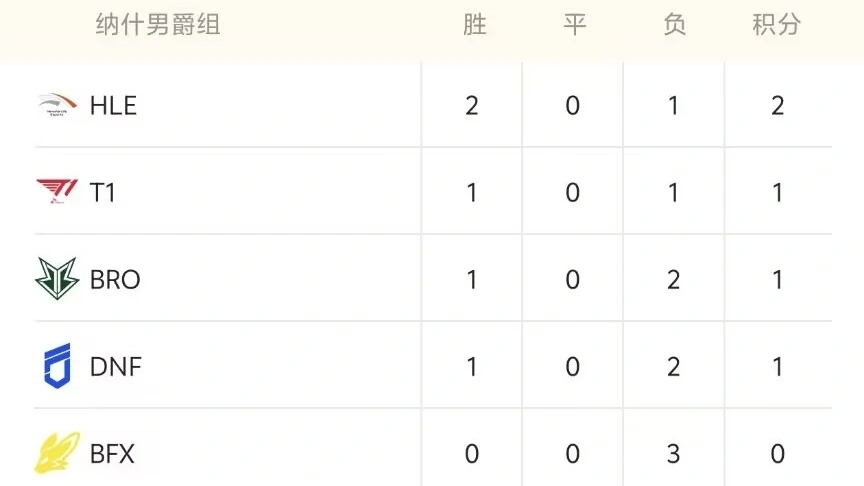
Task: Select the DNF team name
Action: pos(116,366)
